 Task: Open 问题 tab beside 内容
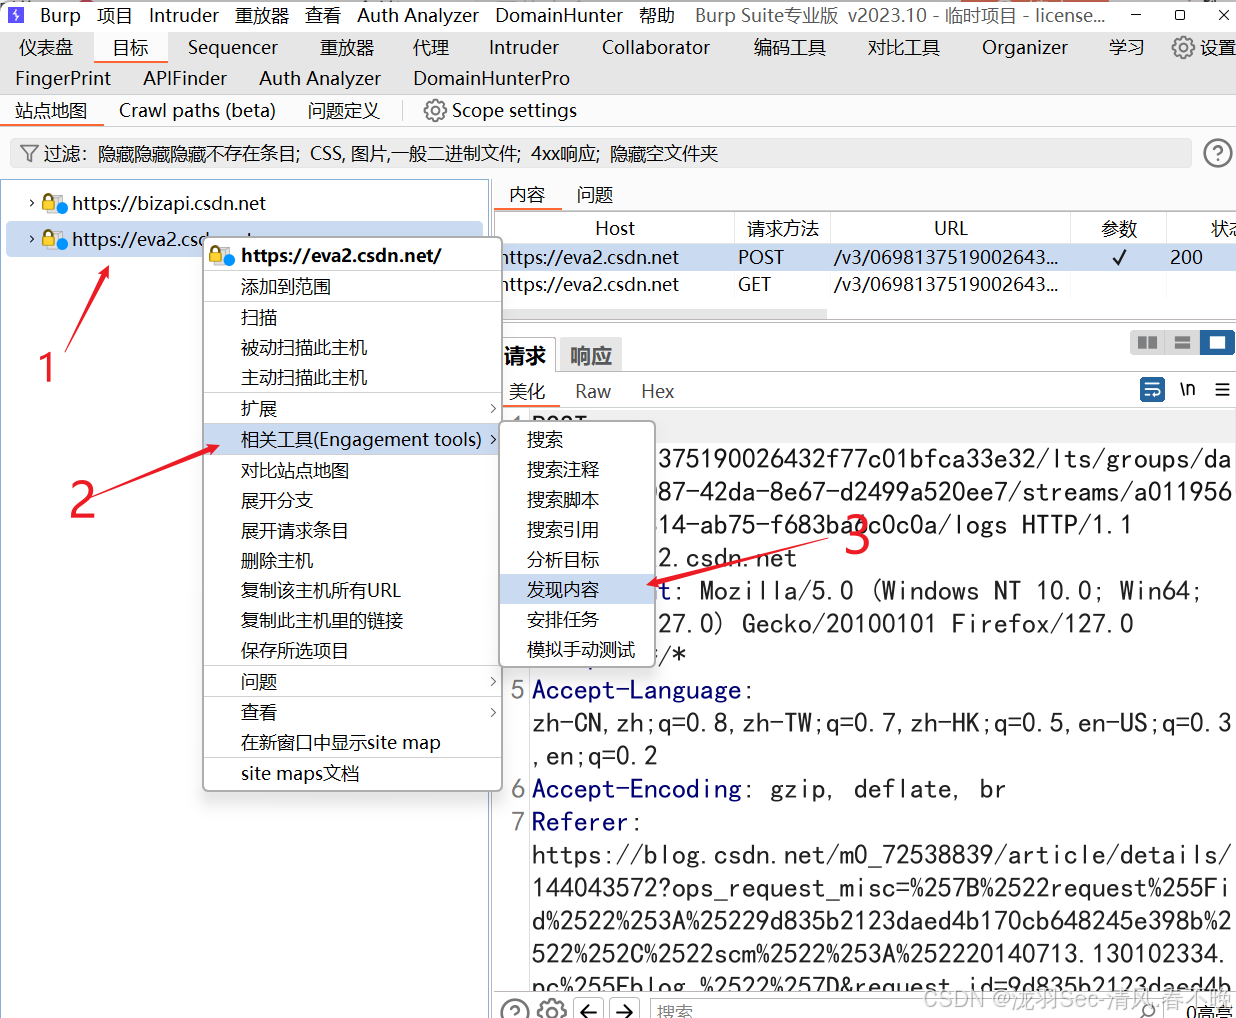point(595,194)
